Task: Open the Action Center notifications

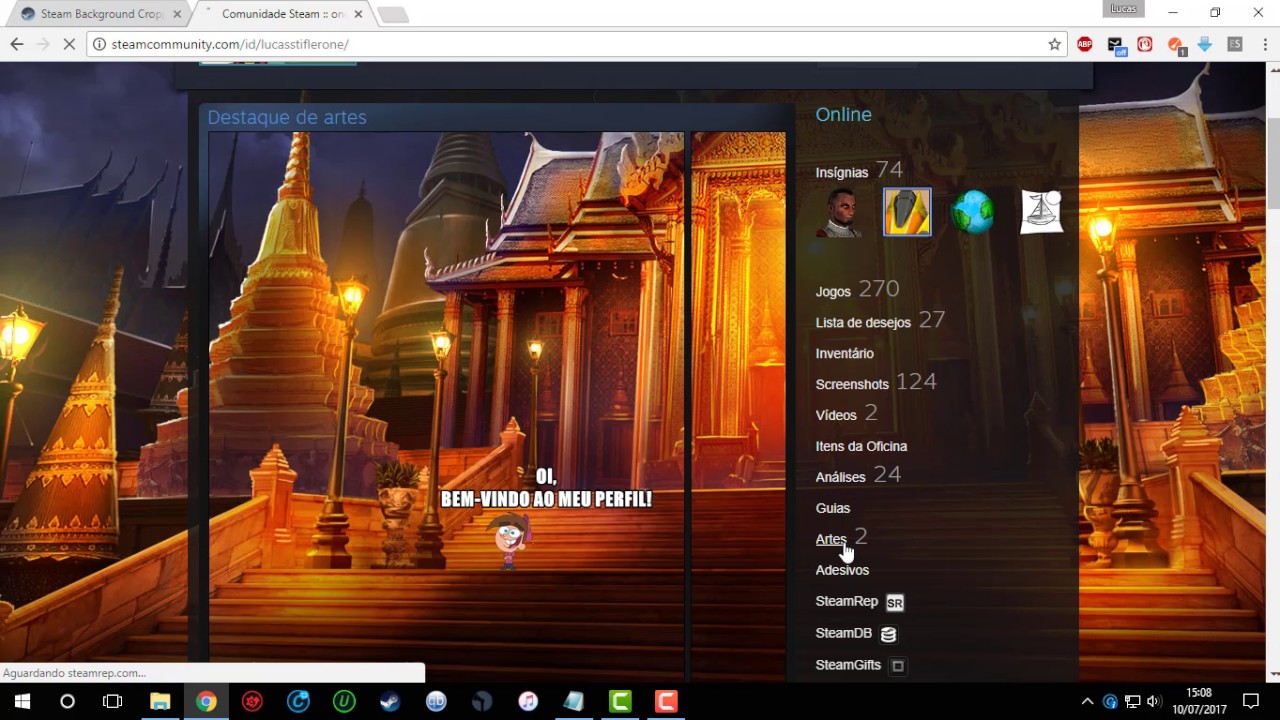Action: (1250, 701)
